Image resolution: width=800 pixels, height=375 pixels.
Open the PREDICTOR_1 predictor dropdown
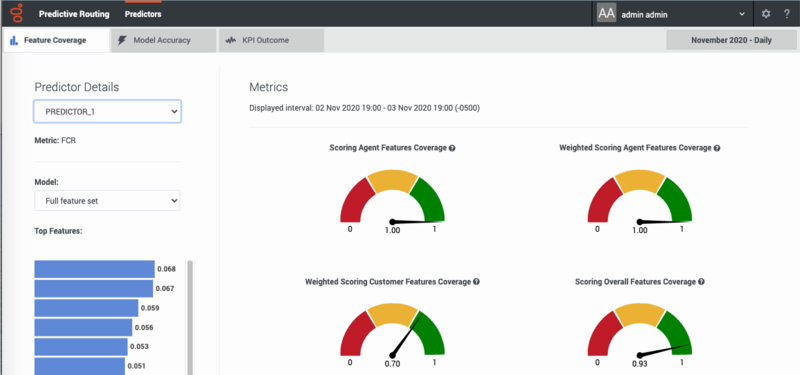(x=107, y=111)
